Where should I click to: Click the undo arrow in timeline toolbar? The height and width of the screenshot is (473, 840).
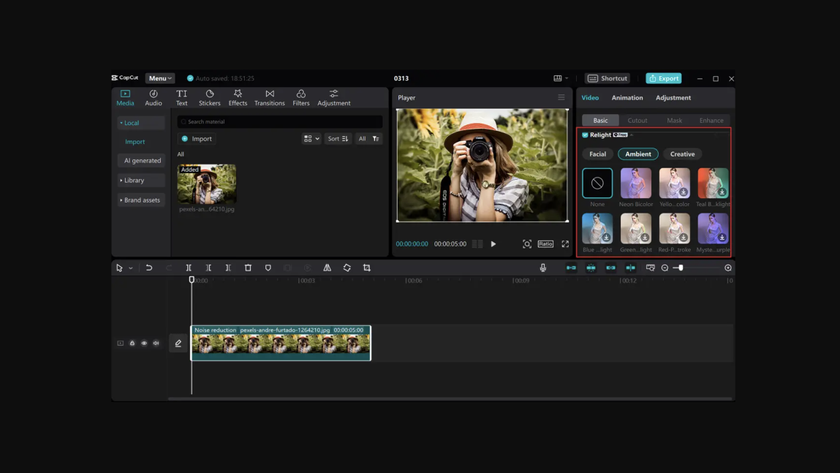pyautogui.click(x=149, y=268)
